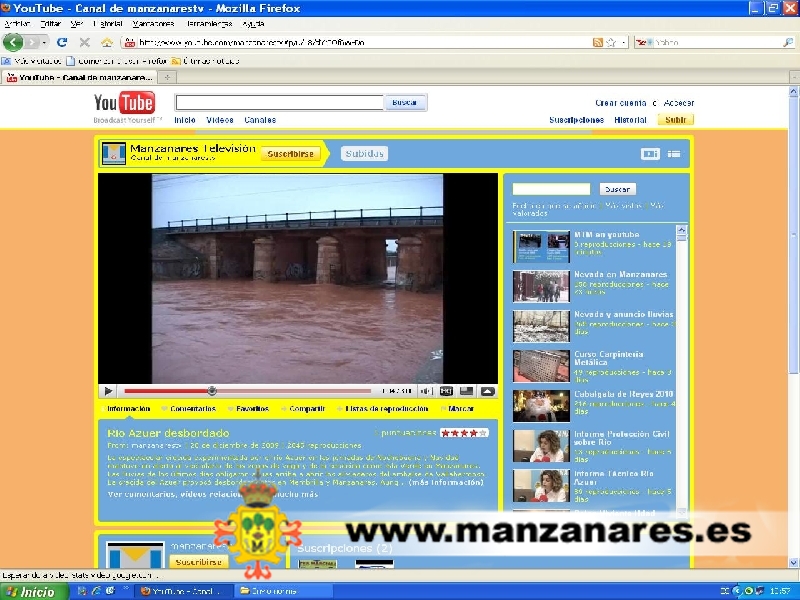The image size is (800, 600).
Task: Open the Inicio link in YouTube nav
Action: 185,120
